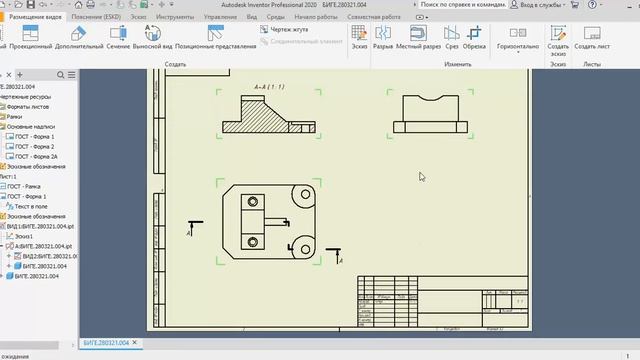
Task: Open the Управление ribbon tab
Action: pyautogui.click(x=220, y=17)
